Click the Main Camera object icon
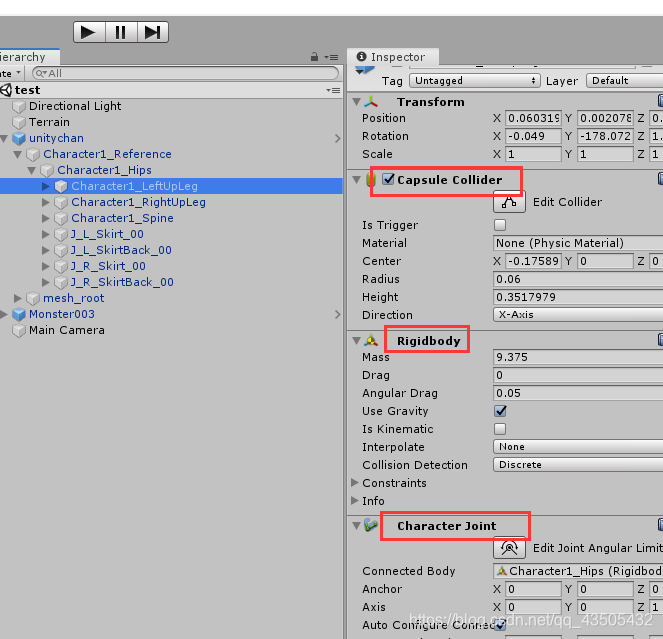This screenshot has width=663, height=639. click(19, 330)
